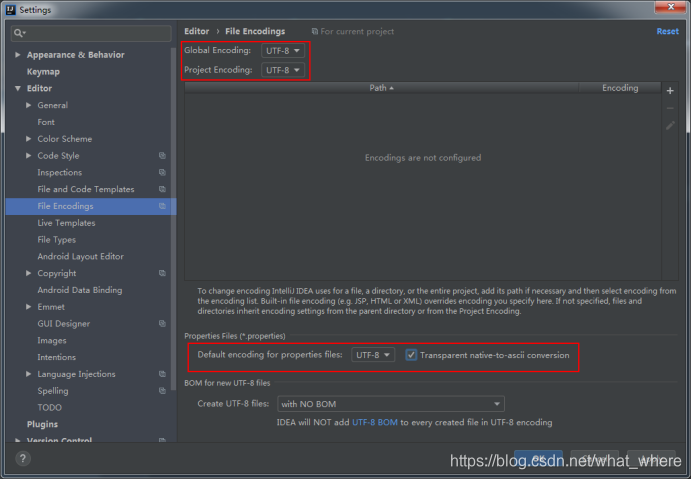Viewport: 692px width, 480px height.
Task: Click the help question mark icon
Action: click(x=23, y=459)
